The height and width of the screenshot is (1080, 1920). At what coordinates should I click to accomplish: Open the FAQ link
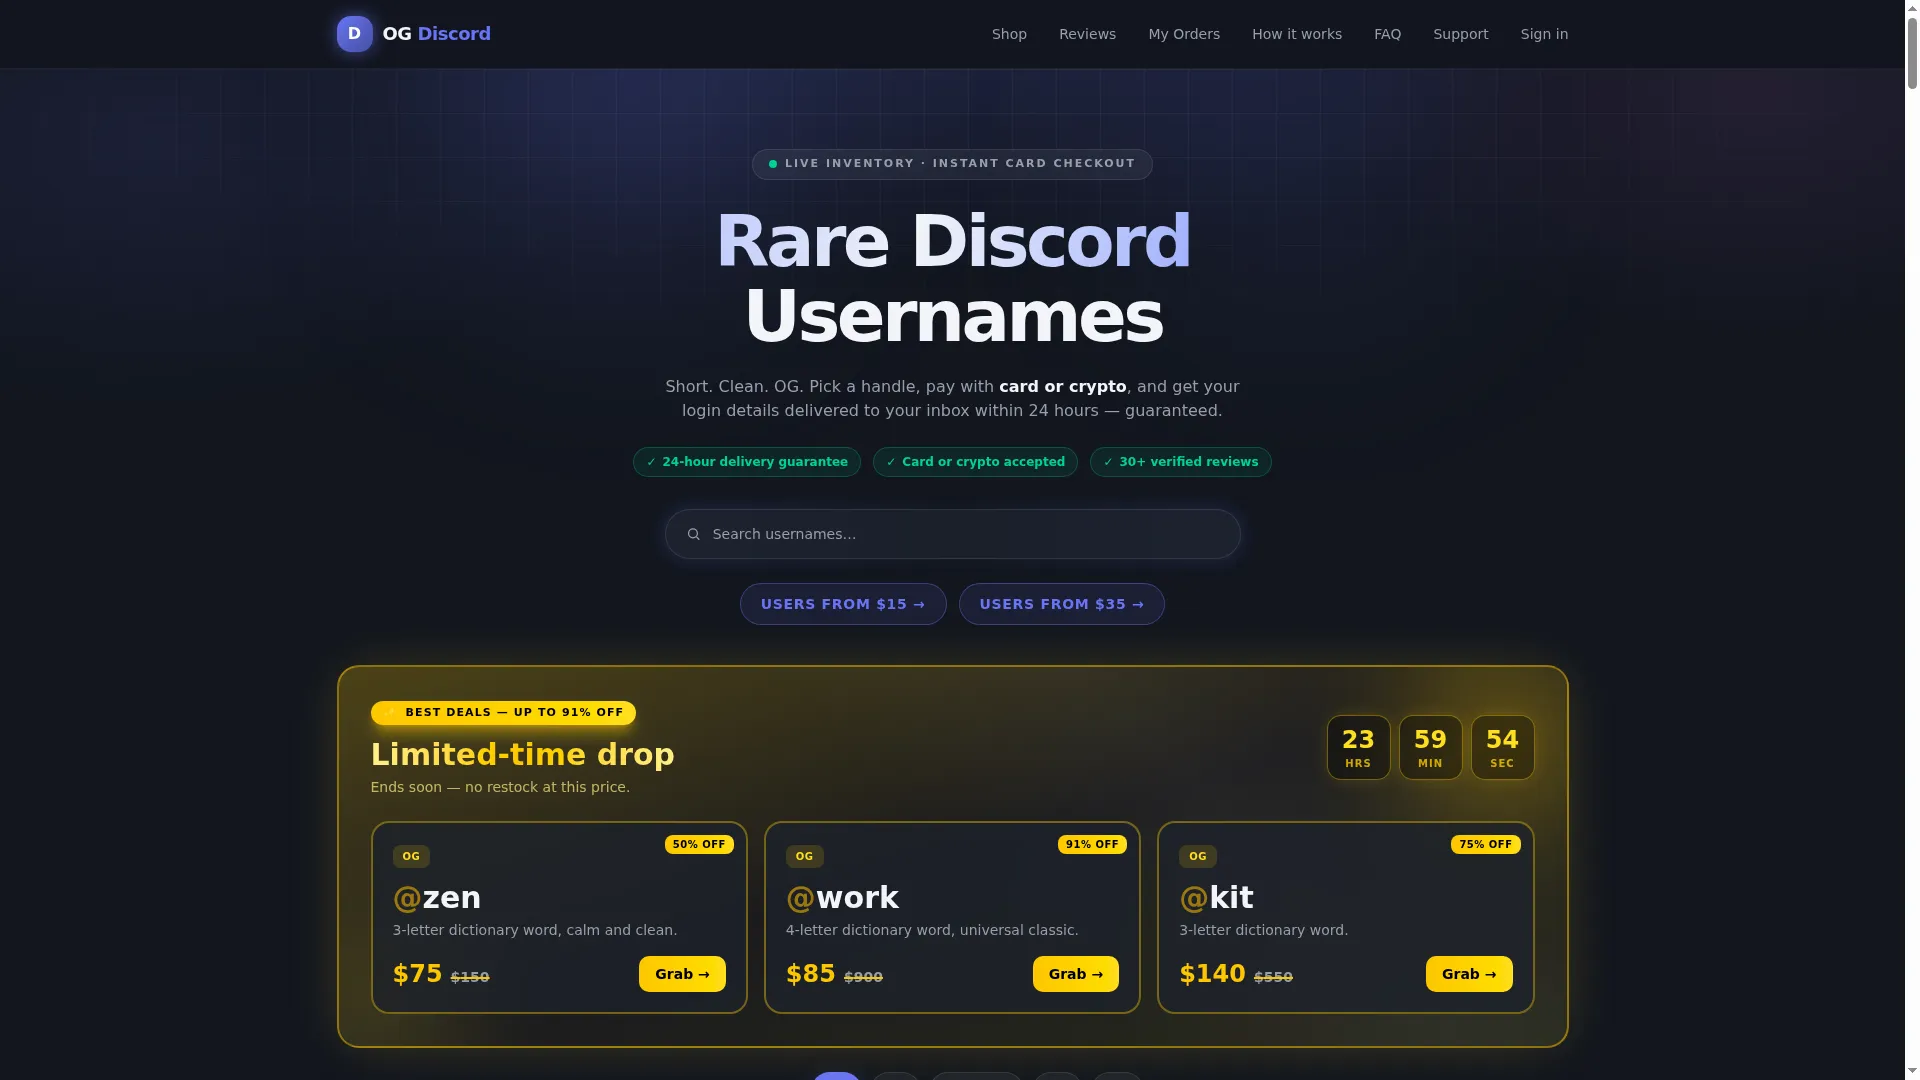click(x=1387, y=34)
